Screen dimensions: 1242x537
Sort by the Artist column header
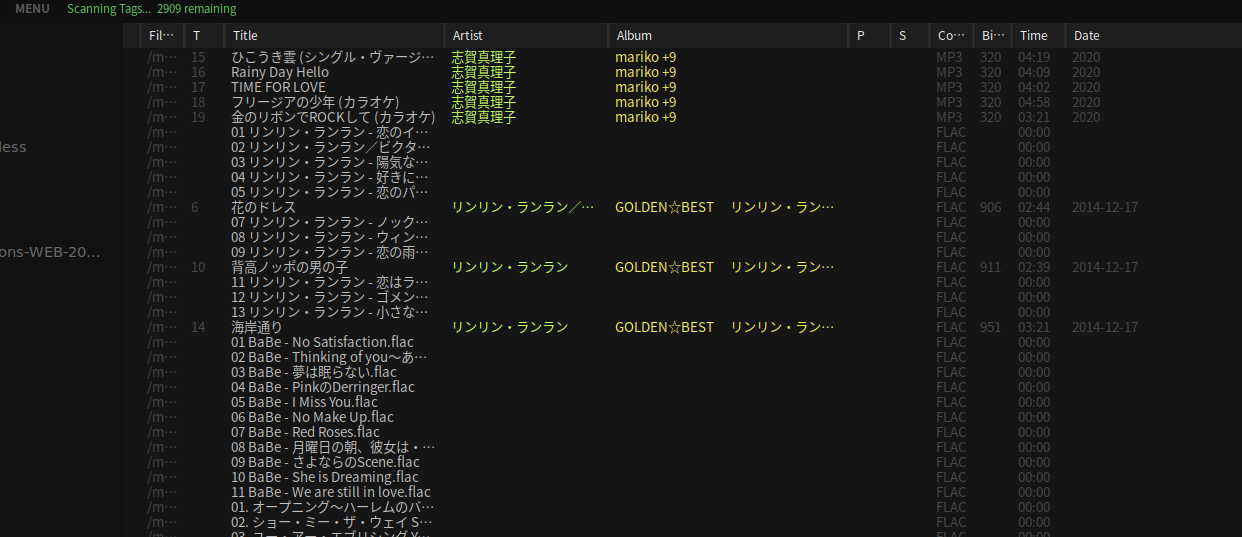524,36
